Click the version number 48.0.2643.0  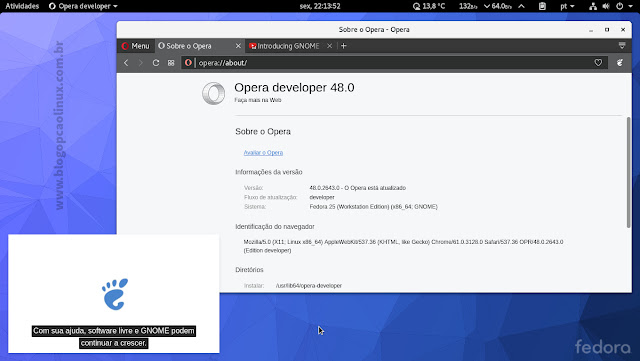324,188
